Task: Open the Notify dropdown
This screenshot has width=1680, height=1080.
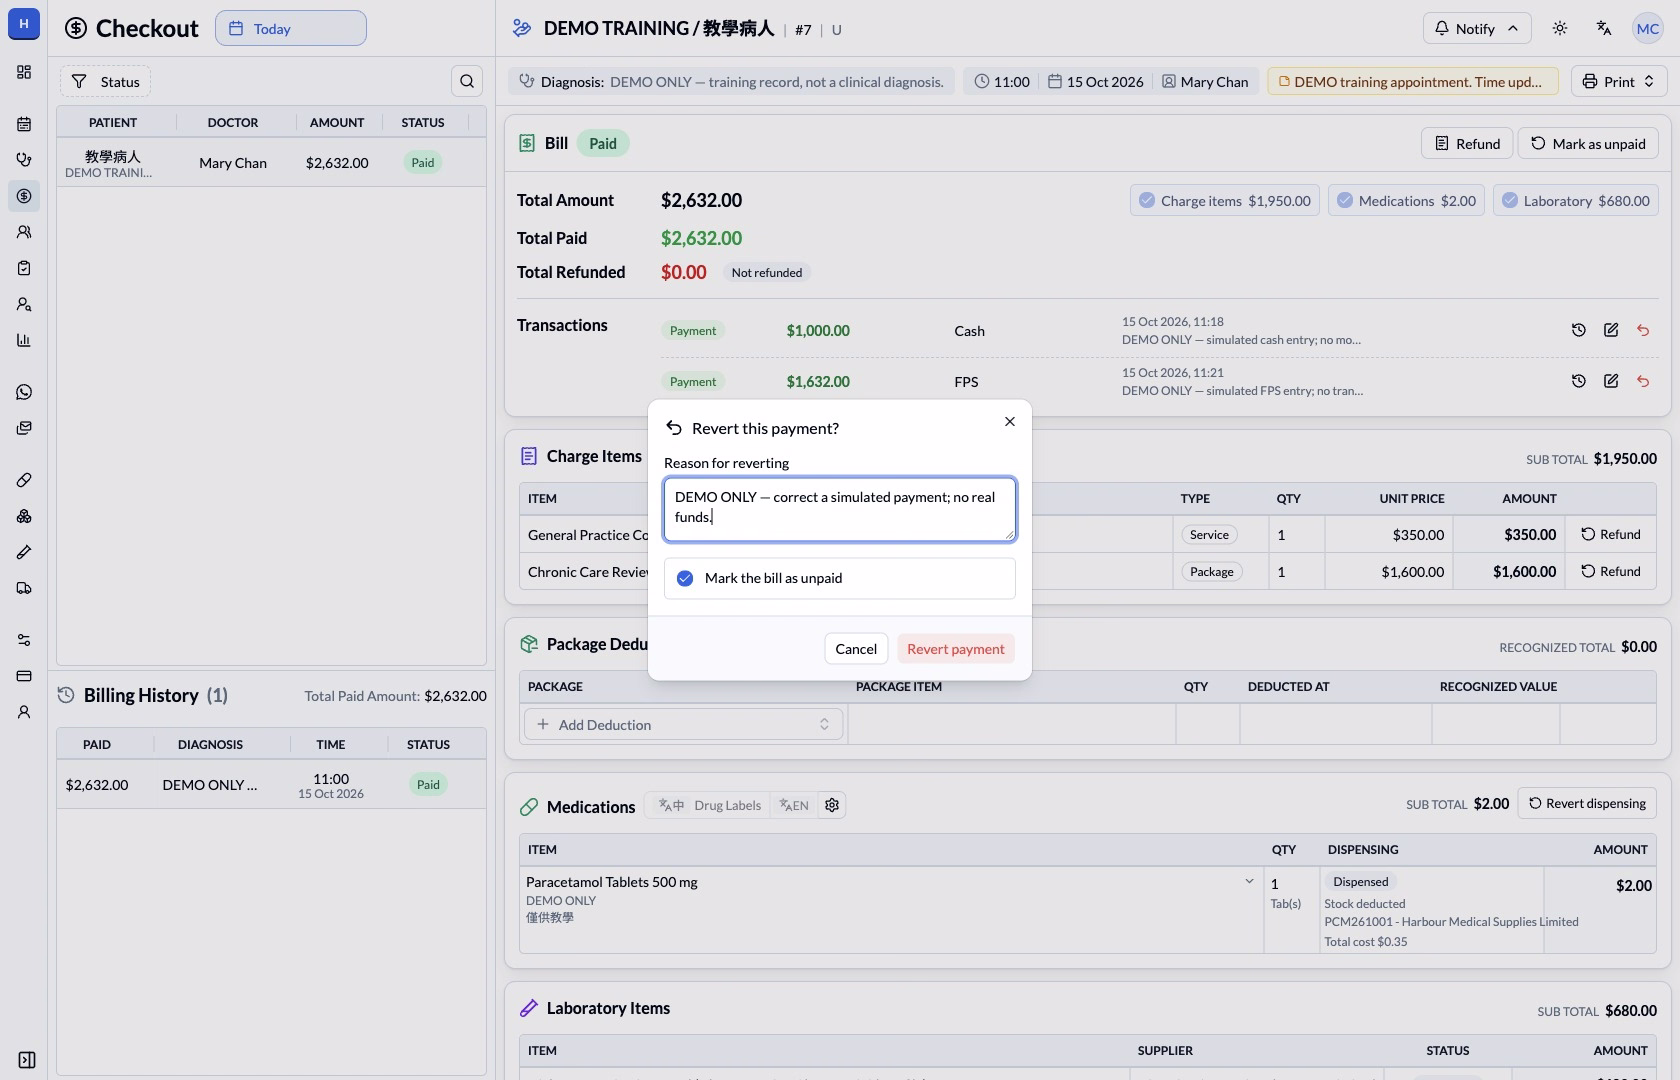Action: pyautogui.click(x=1477, y=28)
